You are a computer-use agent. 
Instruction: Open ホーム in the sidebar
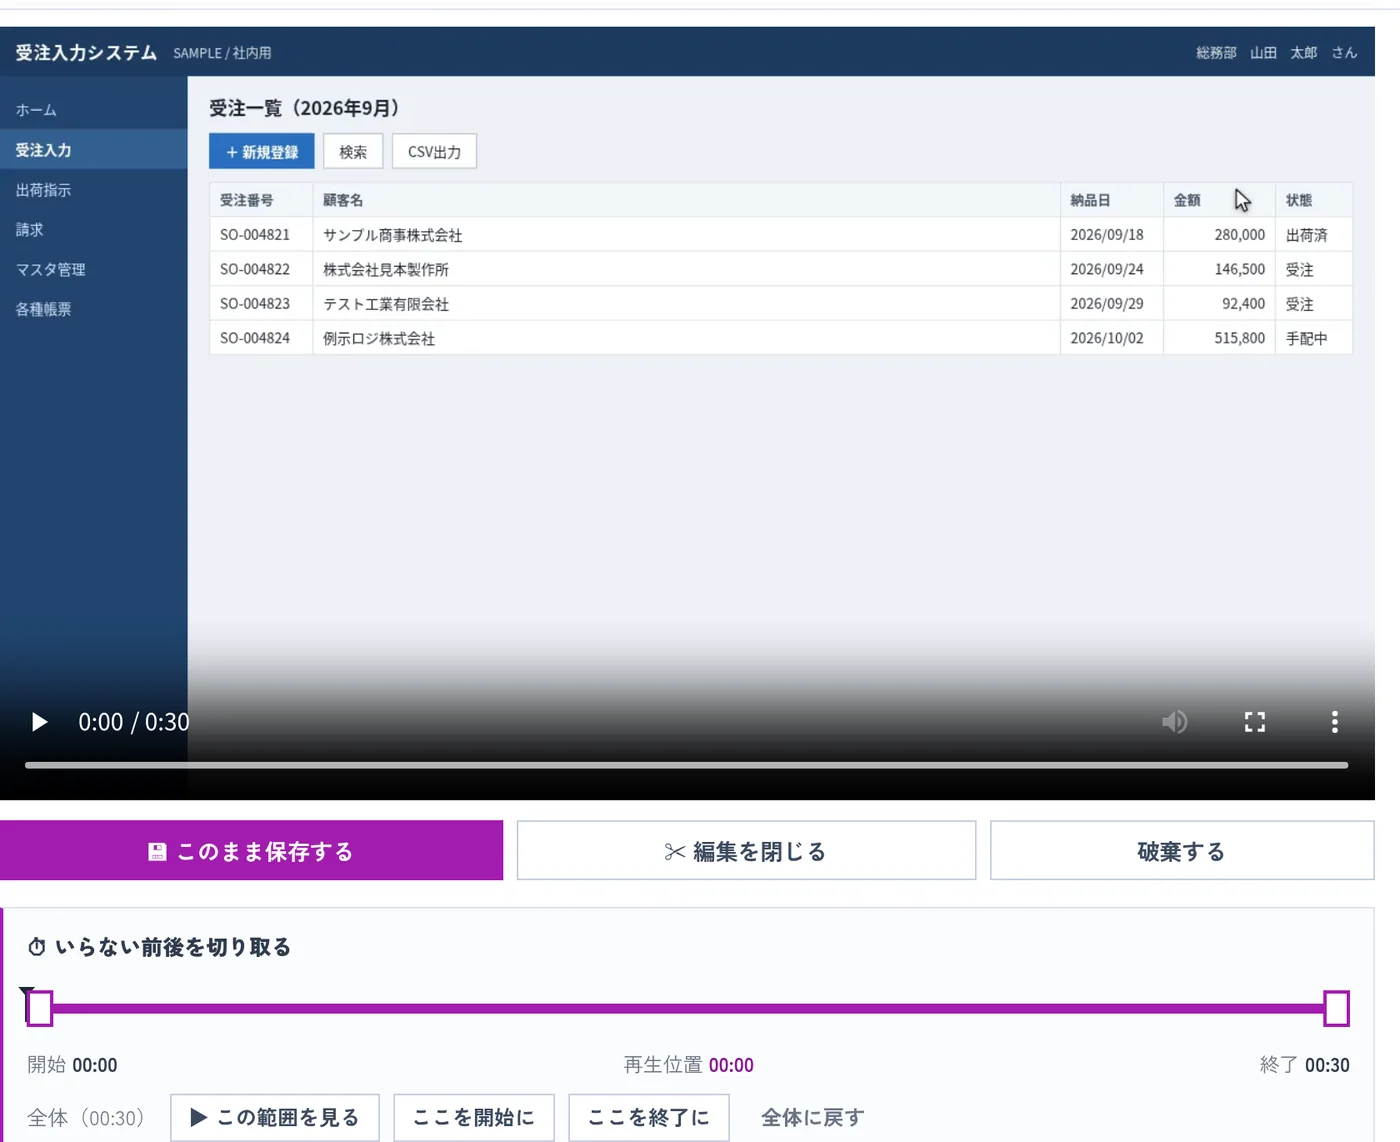pos(94,110)
